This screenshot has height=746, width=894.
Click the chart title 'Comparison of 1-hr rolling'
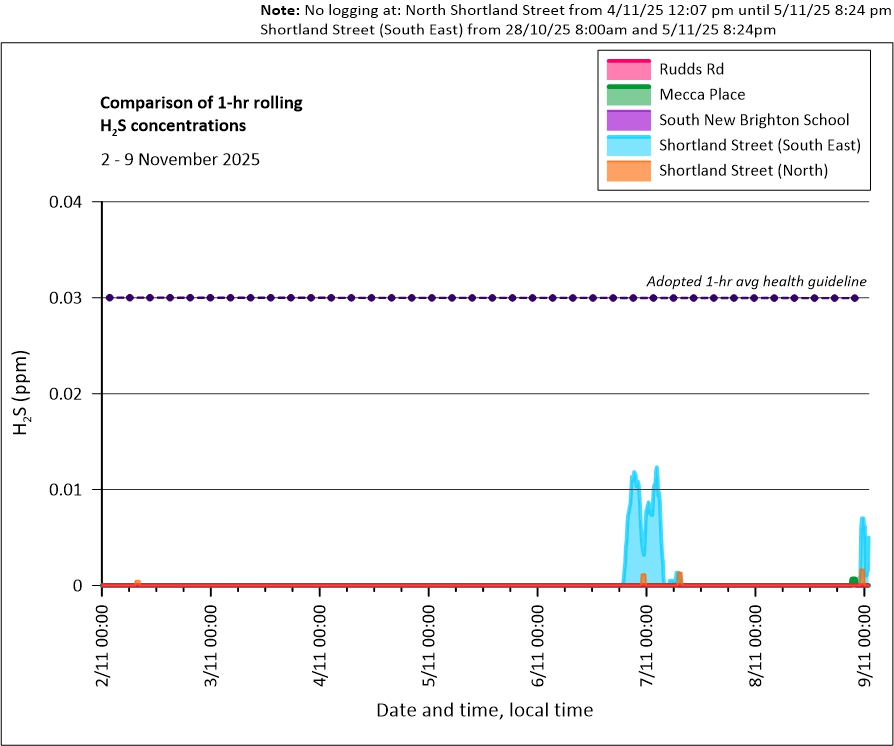[x=201, y=103]
